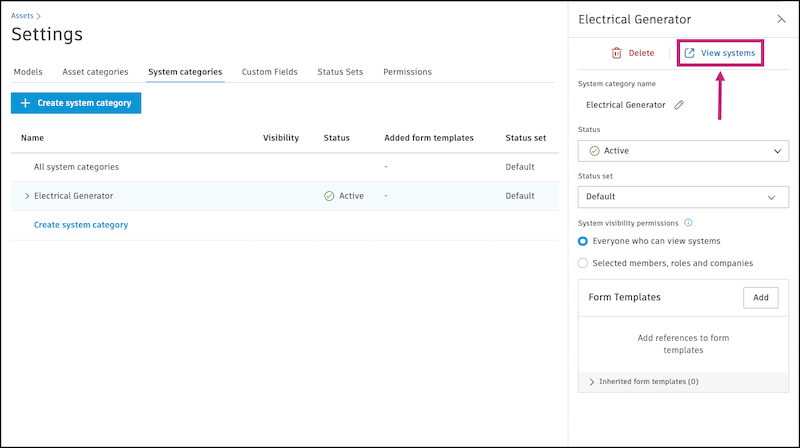Open the Status dropdown showing Active

[x=683, y=151]
